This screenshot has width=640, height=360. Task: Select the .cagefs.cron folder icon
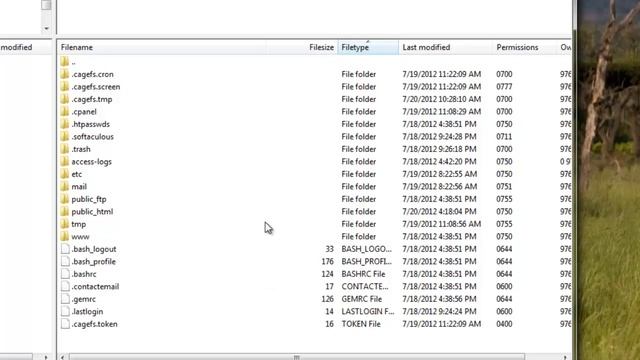click(64, 74)
